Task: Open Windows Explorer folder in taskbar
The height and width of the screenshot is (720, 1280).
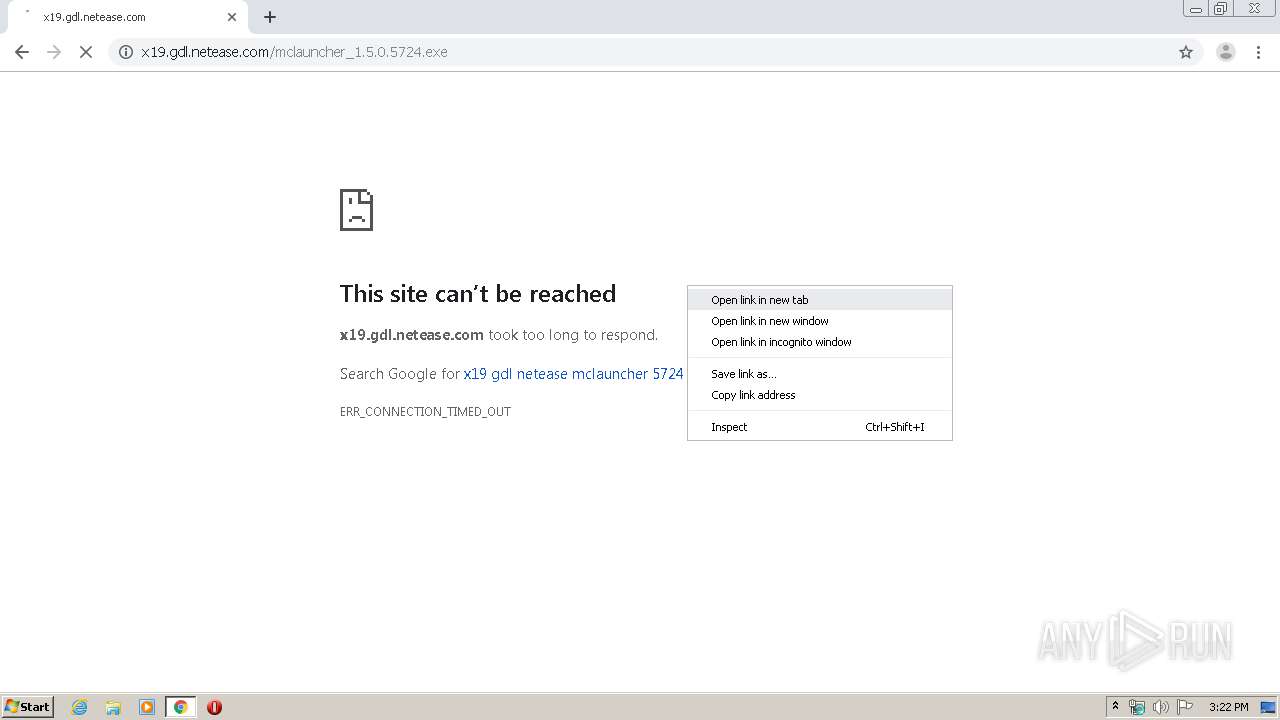Action: 113,707
